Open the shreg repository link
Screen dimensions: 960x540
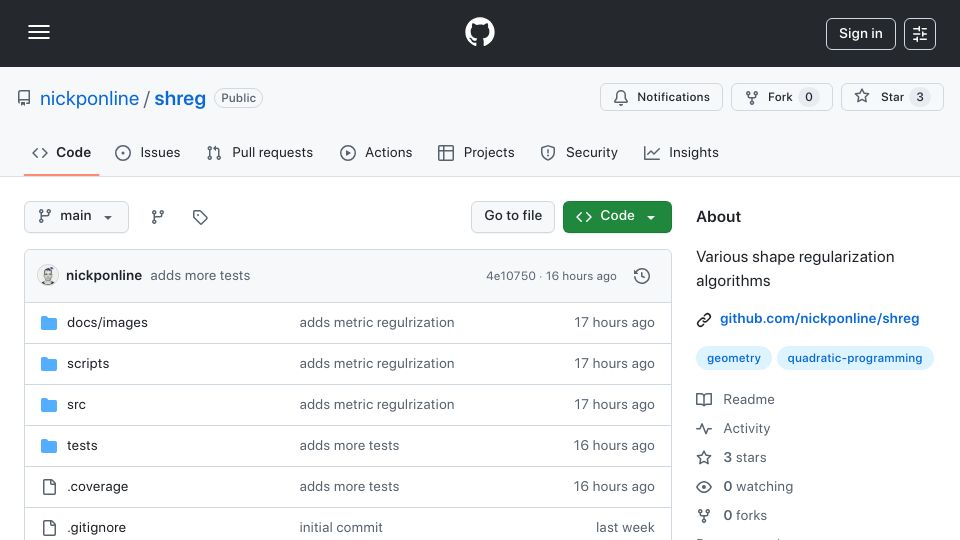[x=179, y=98]
